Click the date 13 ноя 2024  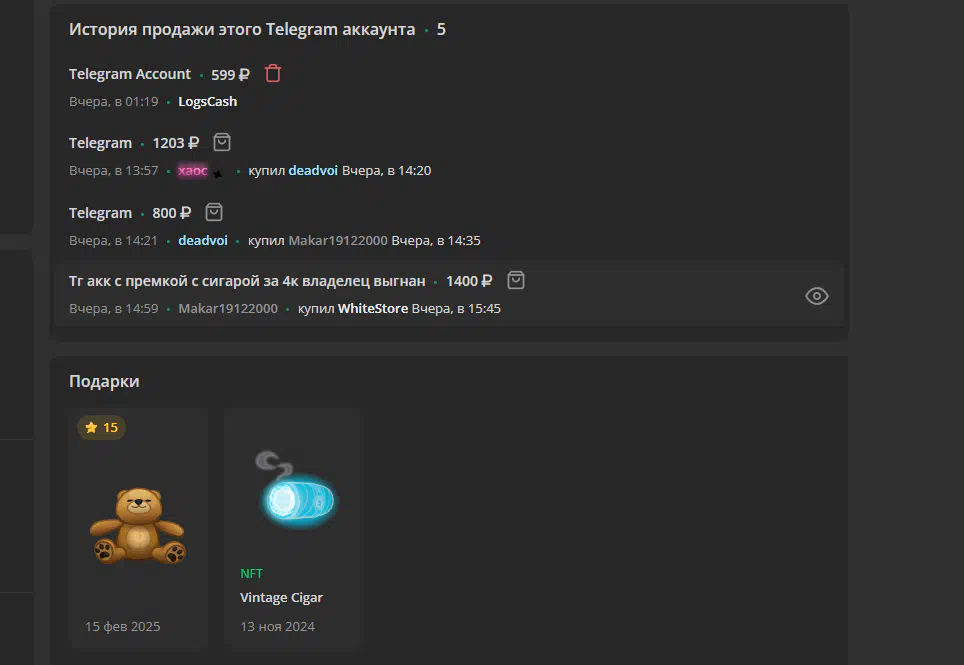[x=277, y=626]
